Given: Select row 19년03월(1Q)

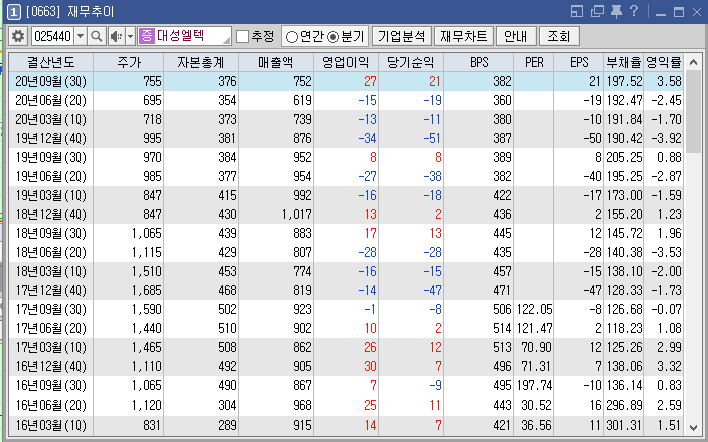Looking at the screenshot, I should 346,195.
